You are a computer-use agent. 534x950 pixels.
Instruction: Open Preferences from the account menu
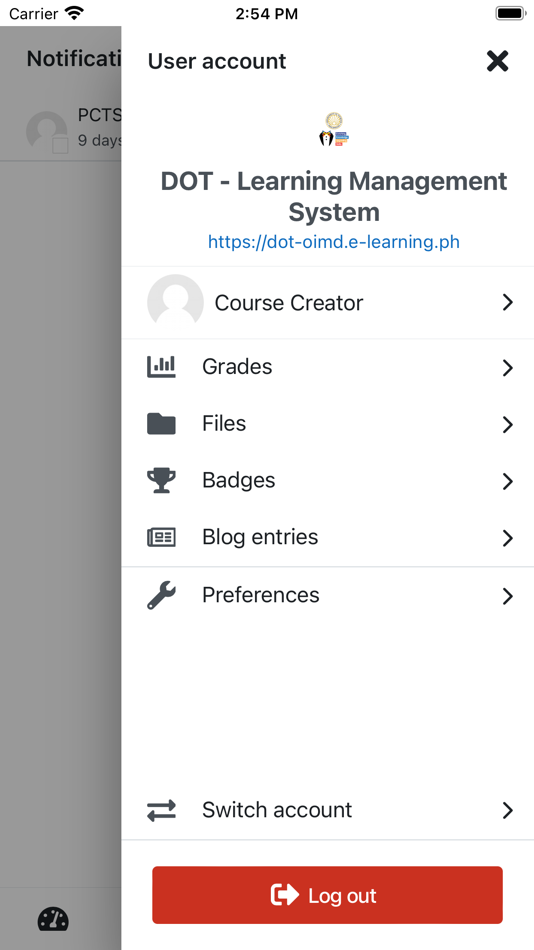coord(328,596)
